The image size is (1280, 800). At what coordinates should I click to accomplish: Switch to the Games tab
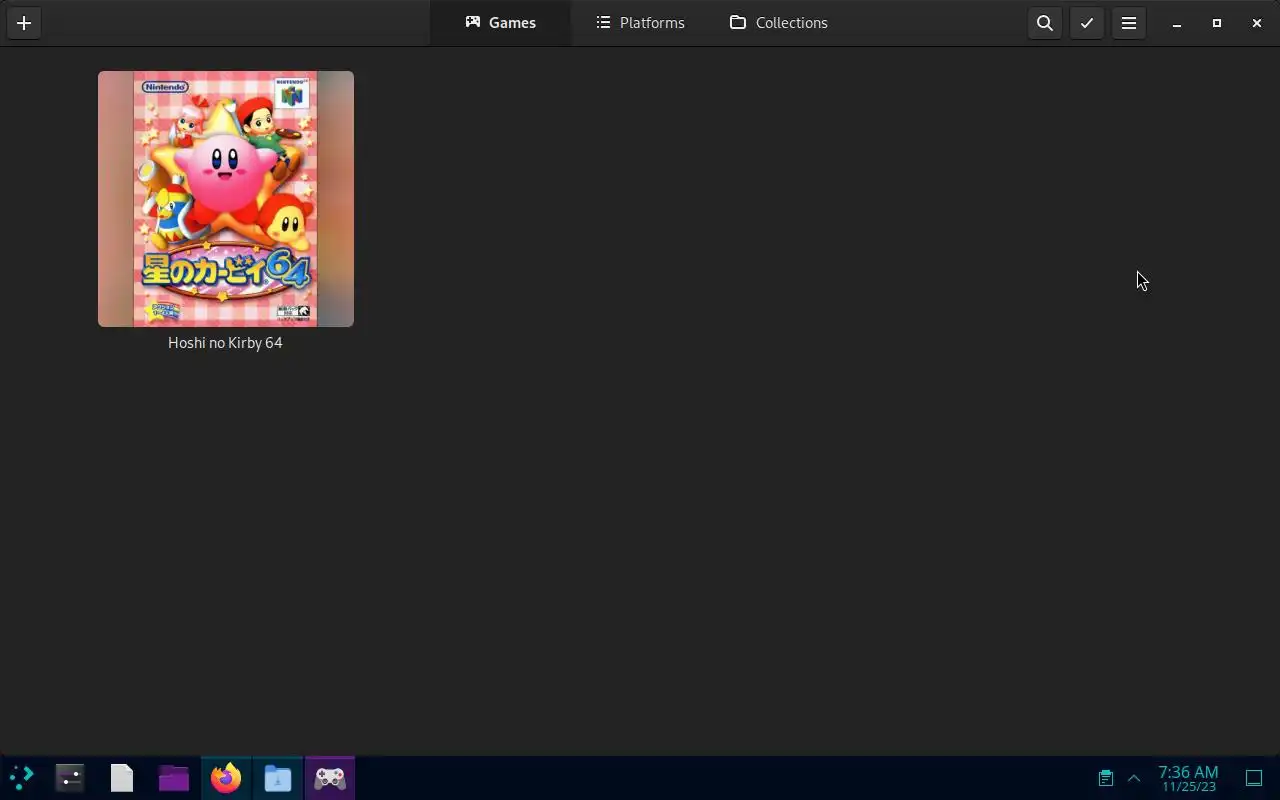(500, 23)
